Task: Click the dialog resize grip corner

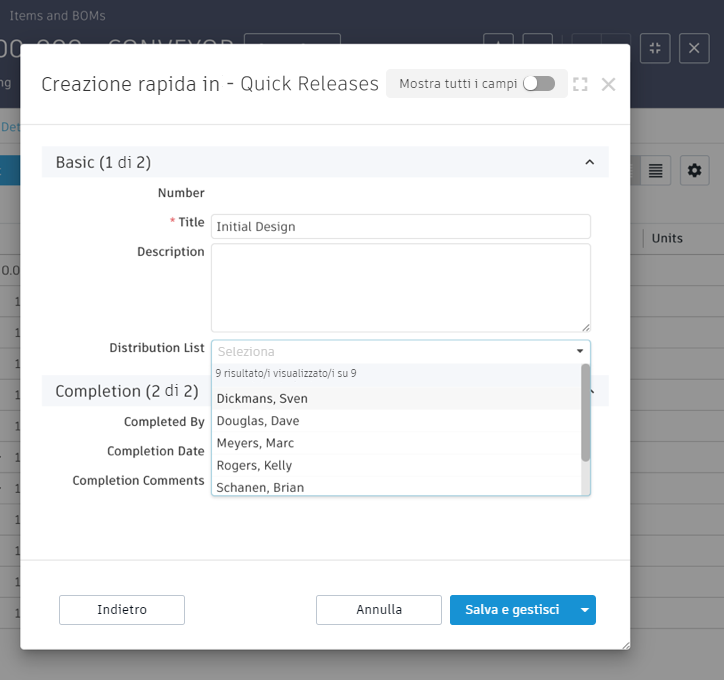Action: point(626,645)
